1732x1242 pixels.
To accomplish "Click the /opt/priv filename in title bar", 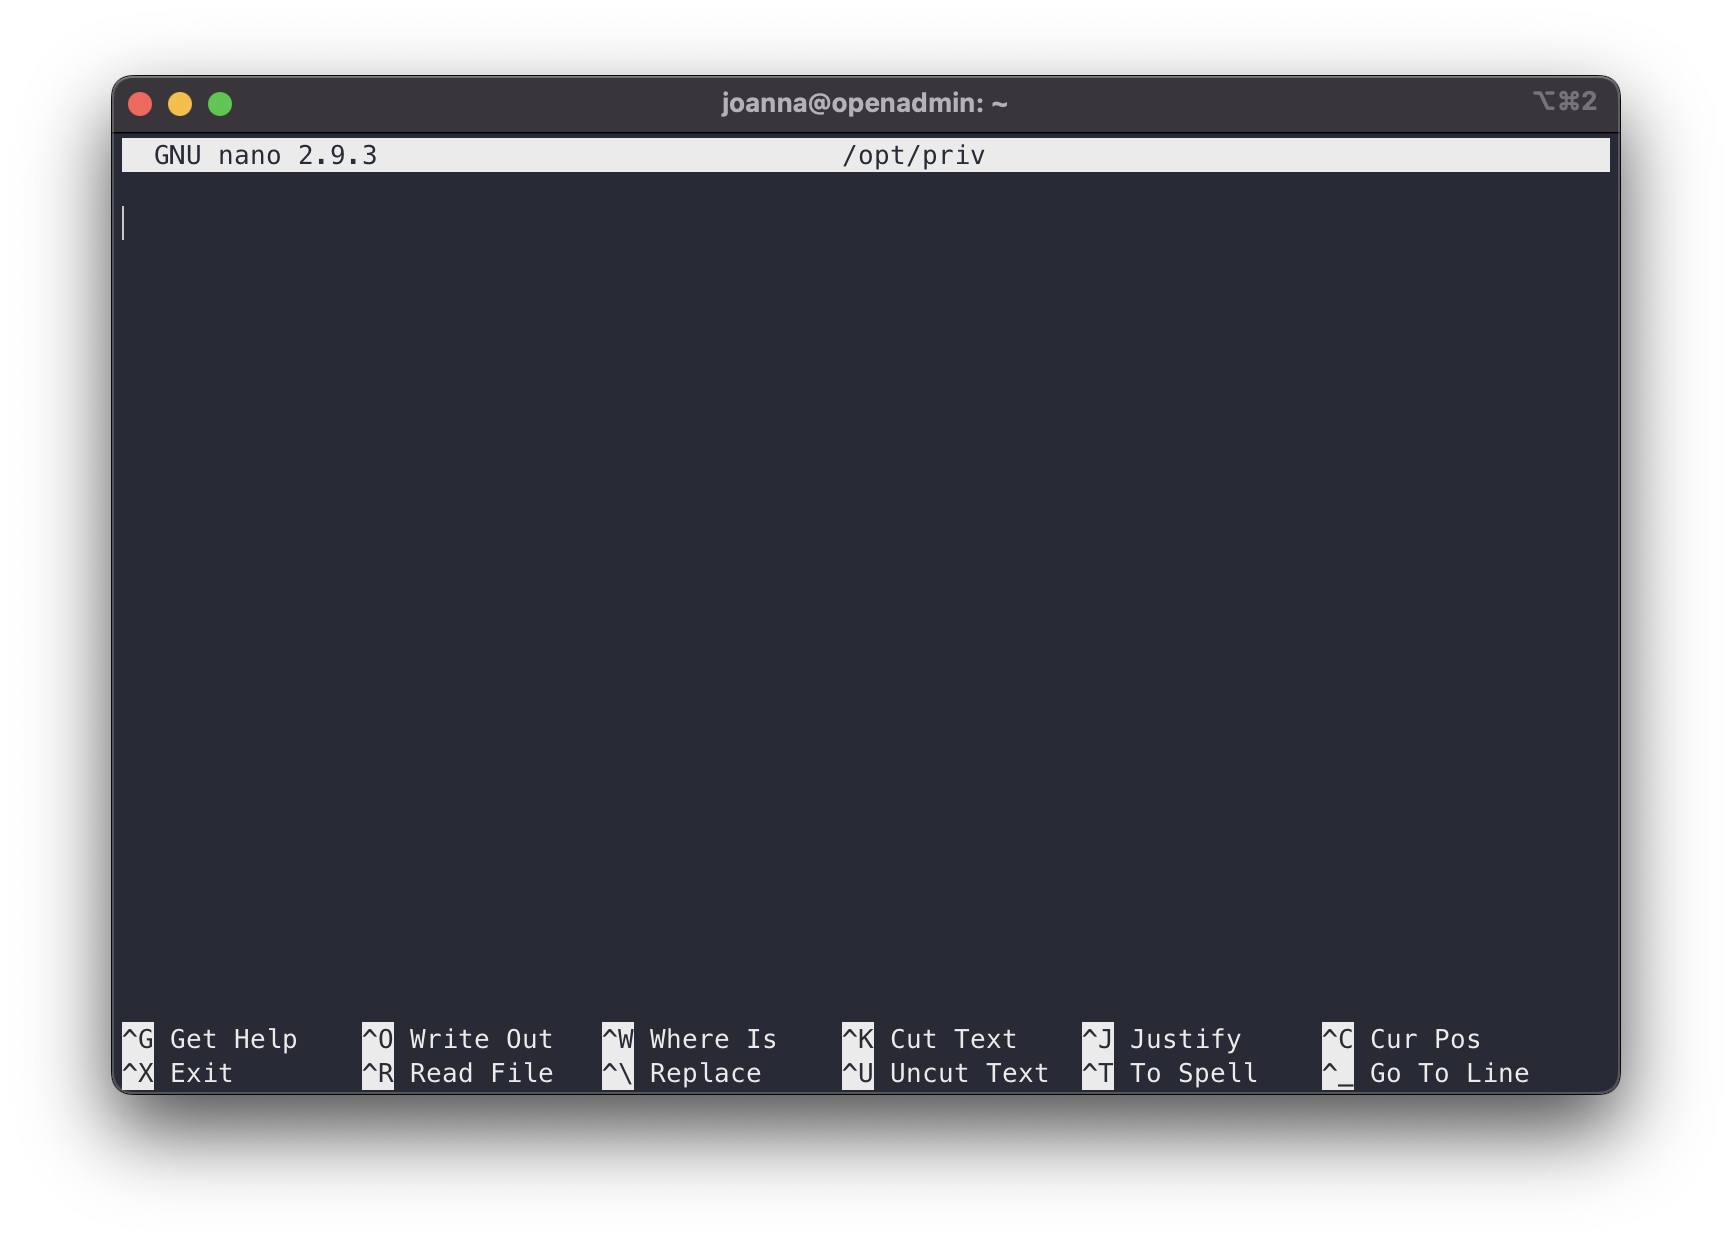I will 914,156.
